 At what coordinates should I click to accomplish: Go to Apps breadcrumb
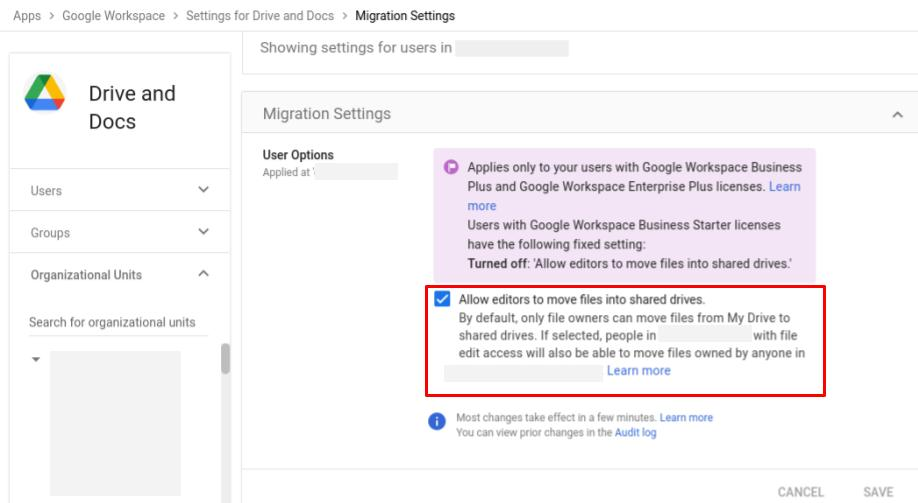tap(27, 16)
